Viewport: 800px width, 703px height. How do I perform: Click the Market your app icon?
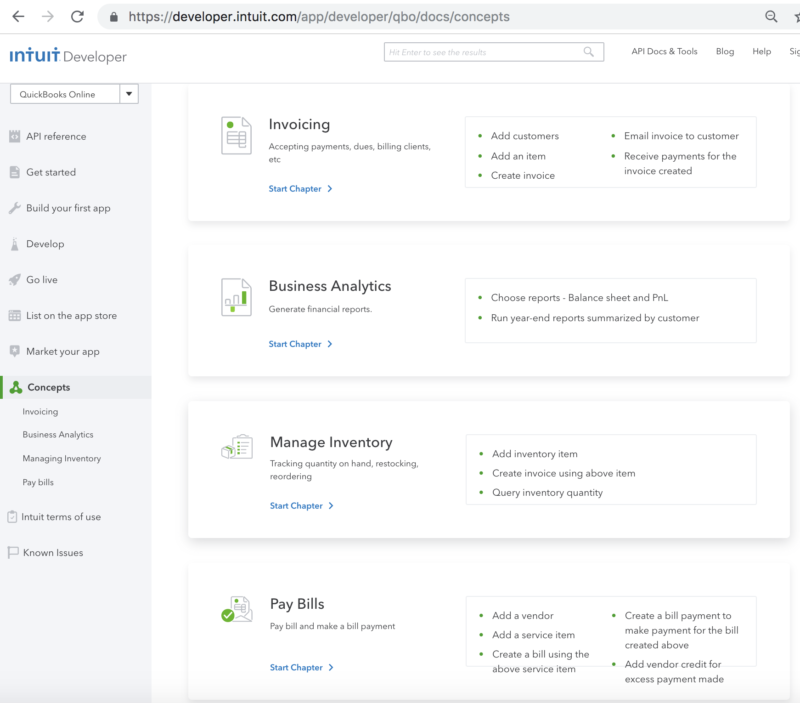point(14,351)
